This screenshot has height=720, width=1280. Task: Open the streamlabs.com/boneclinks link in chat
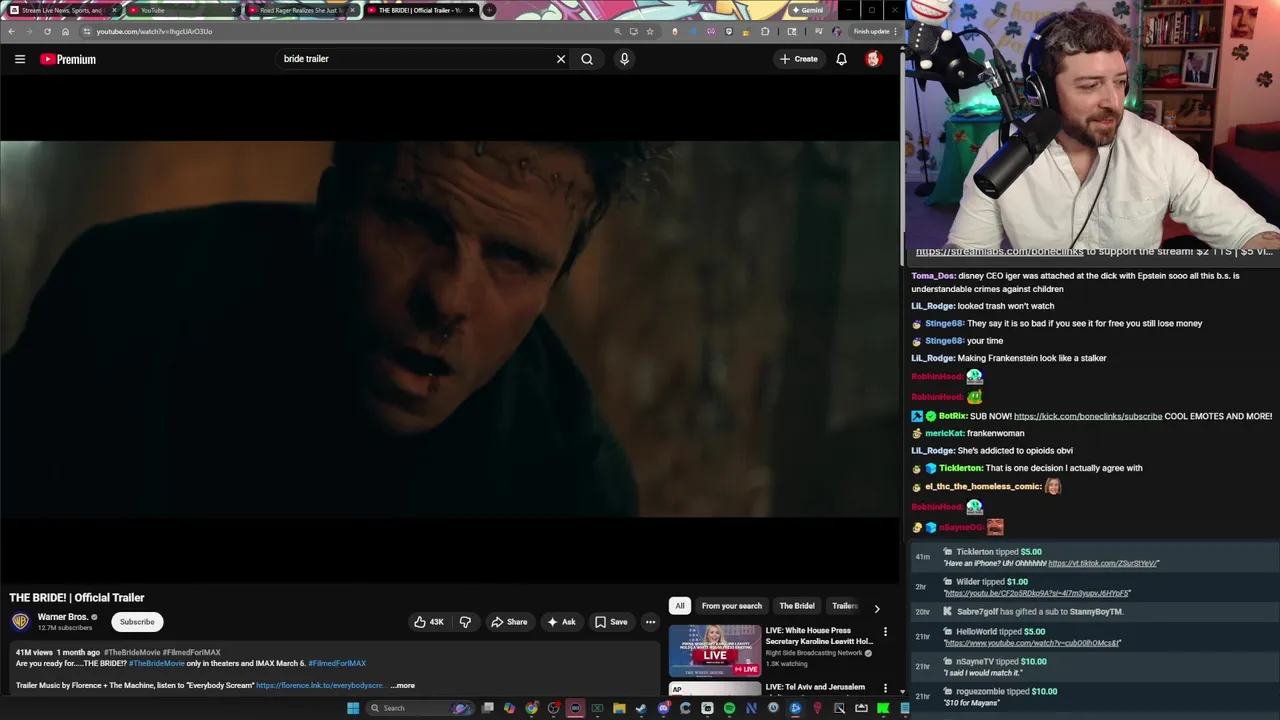(999, 252)
